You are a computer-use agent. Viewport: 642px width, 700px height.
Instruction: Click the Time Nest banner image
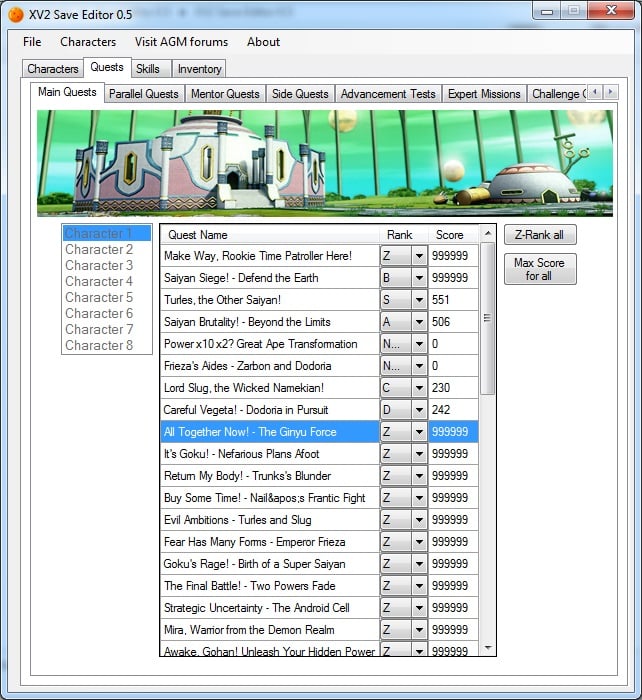(x=325, y=163)
